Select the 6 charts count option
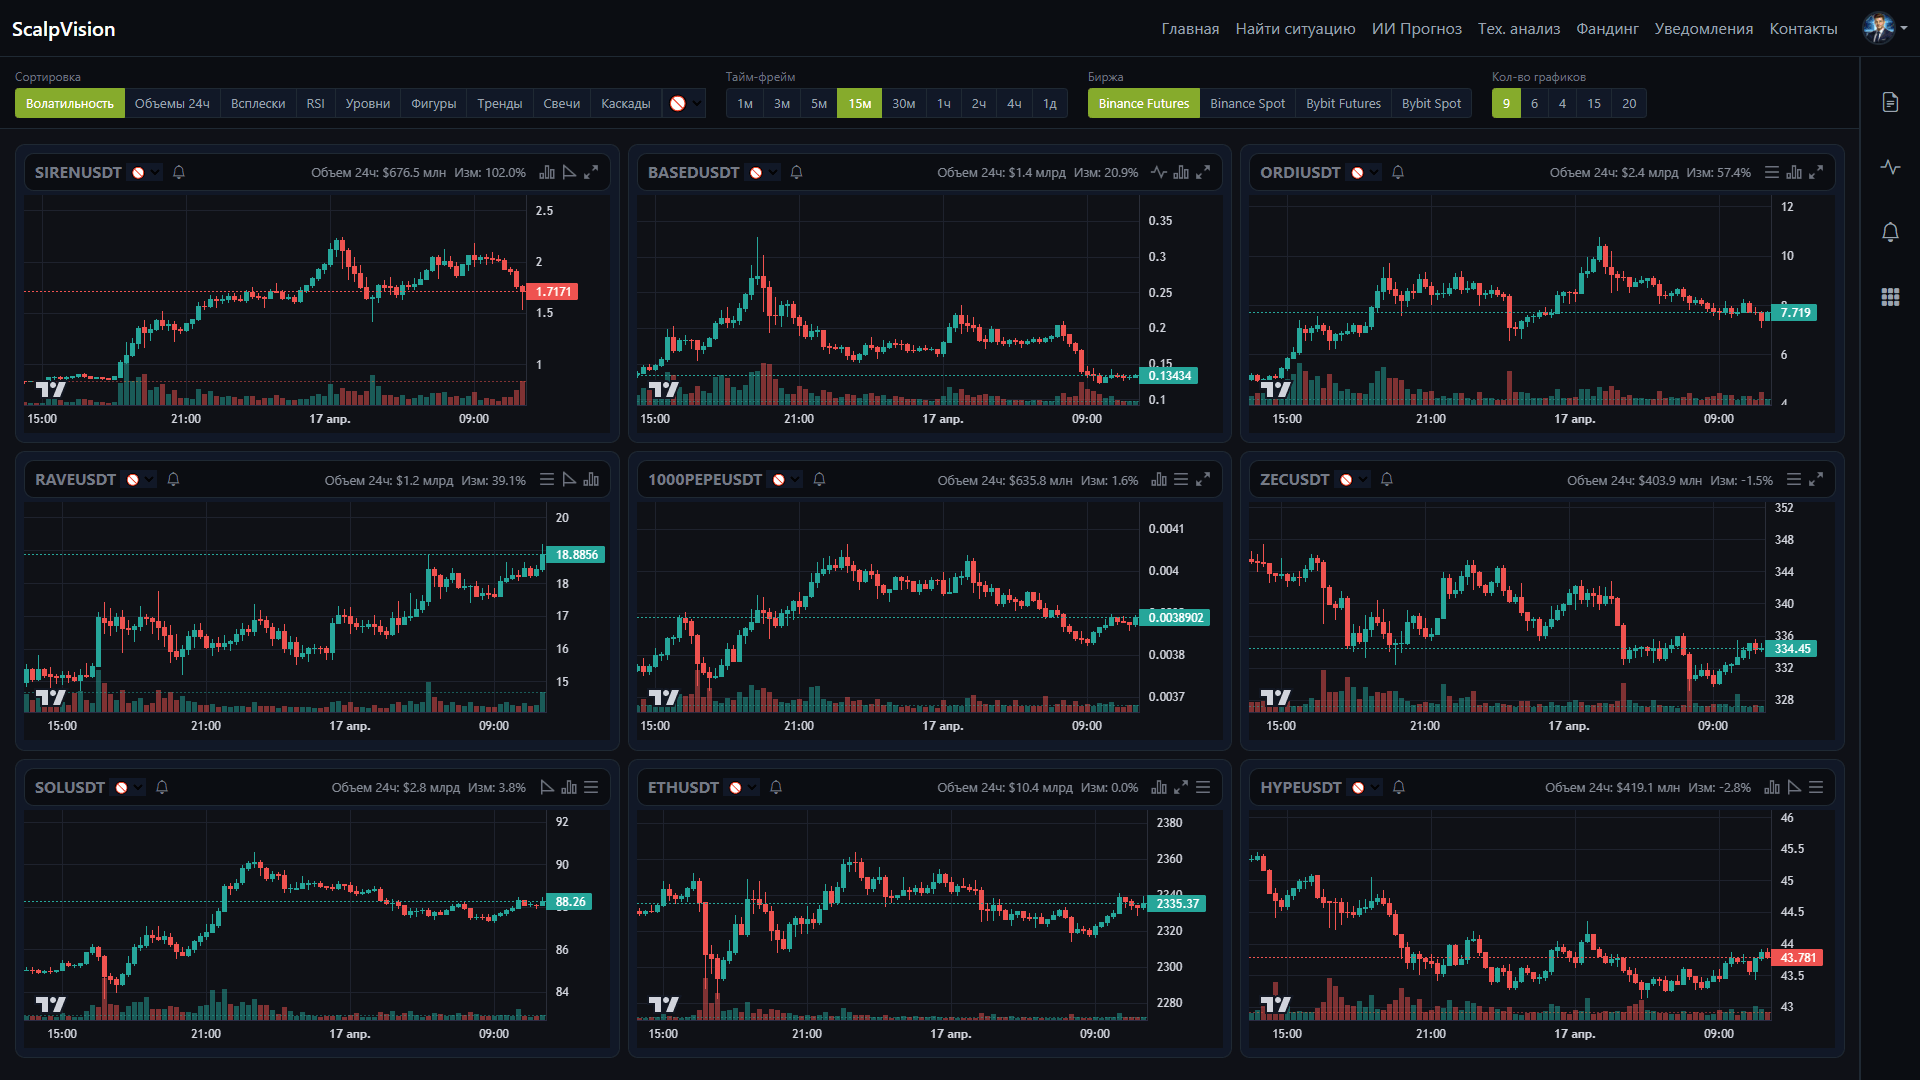 [x=1534, y=103]
